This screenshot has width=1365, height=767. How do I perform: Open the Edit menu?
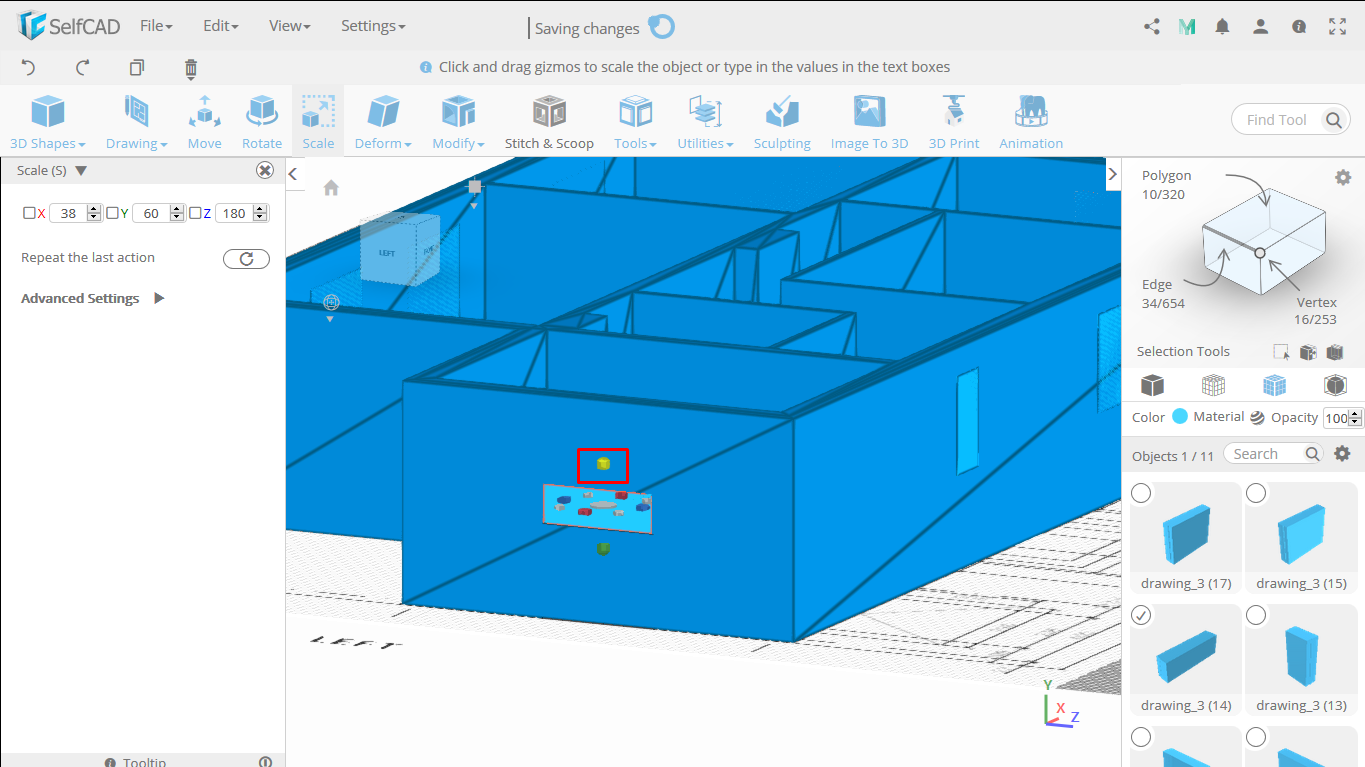coord(220,26)
